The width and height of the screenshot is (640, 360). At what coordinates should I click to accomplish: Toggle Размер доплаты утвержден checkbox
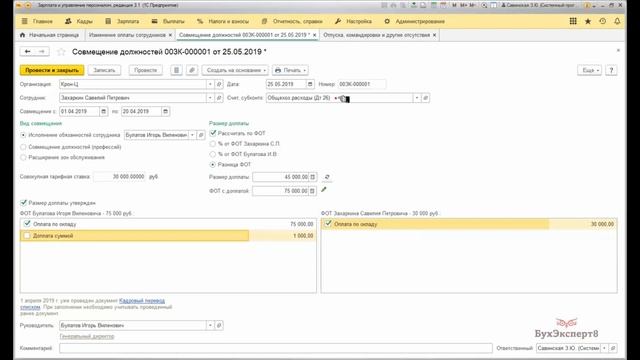(x=23, y=202)
